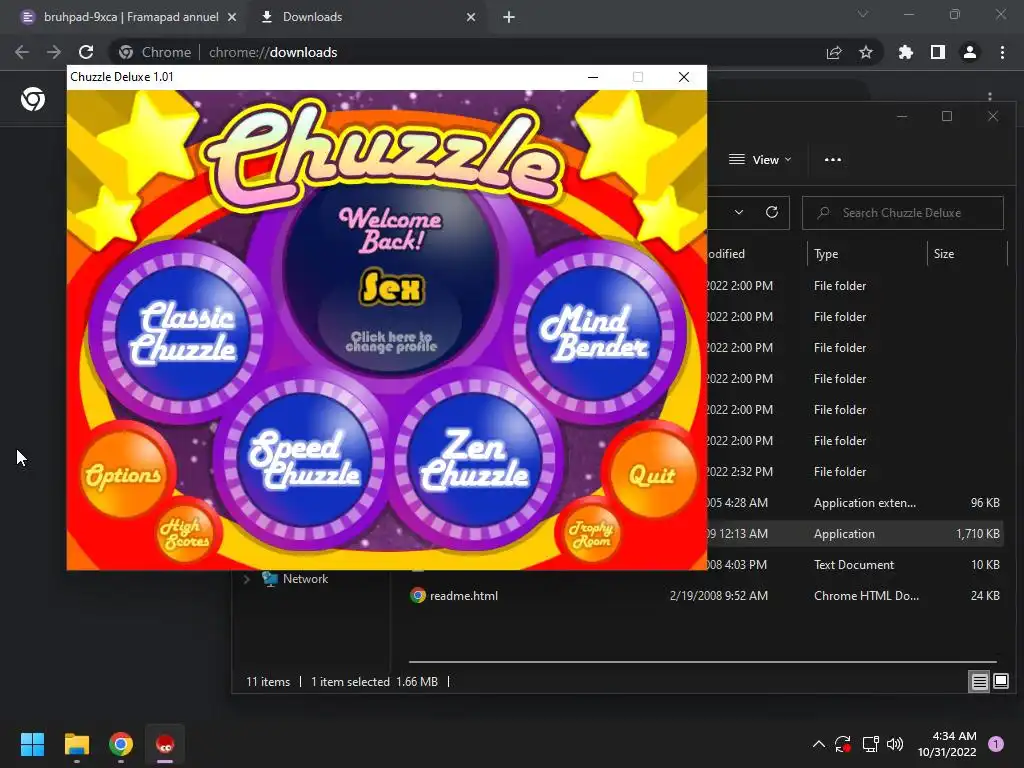Viewport: 1024px width, 768px height.
Task: Start the Speed Chuzzle game mode
Action: point(303,460)
